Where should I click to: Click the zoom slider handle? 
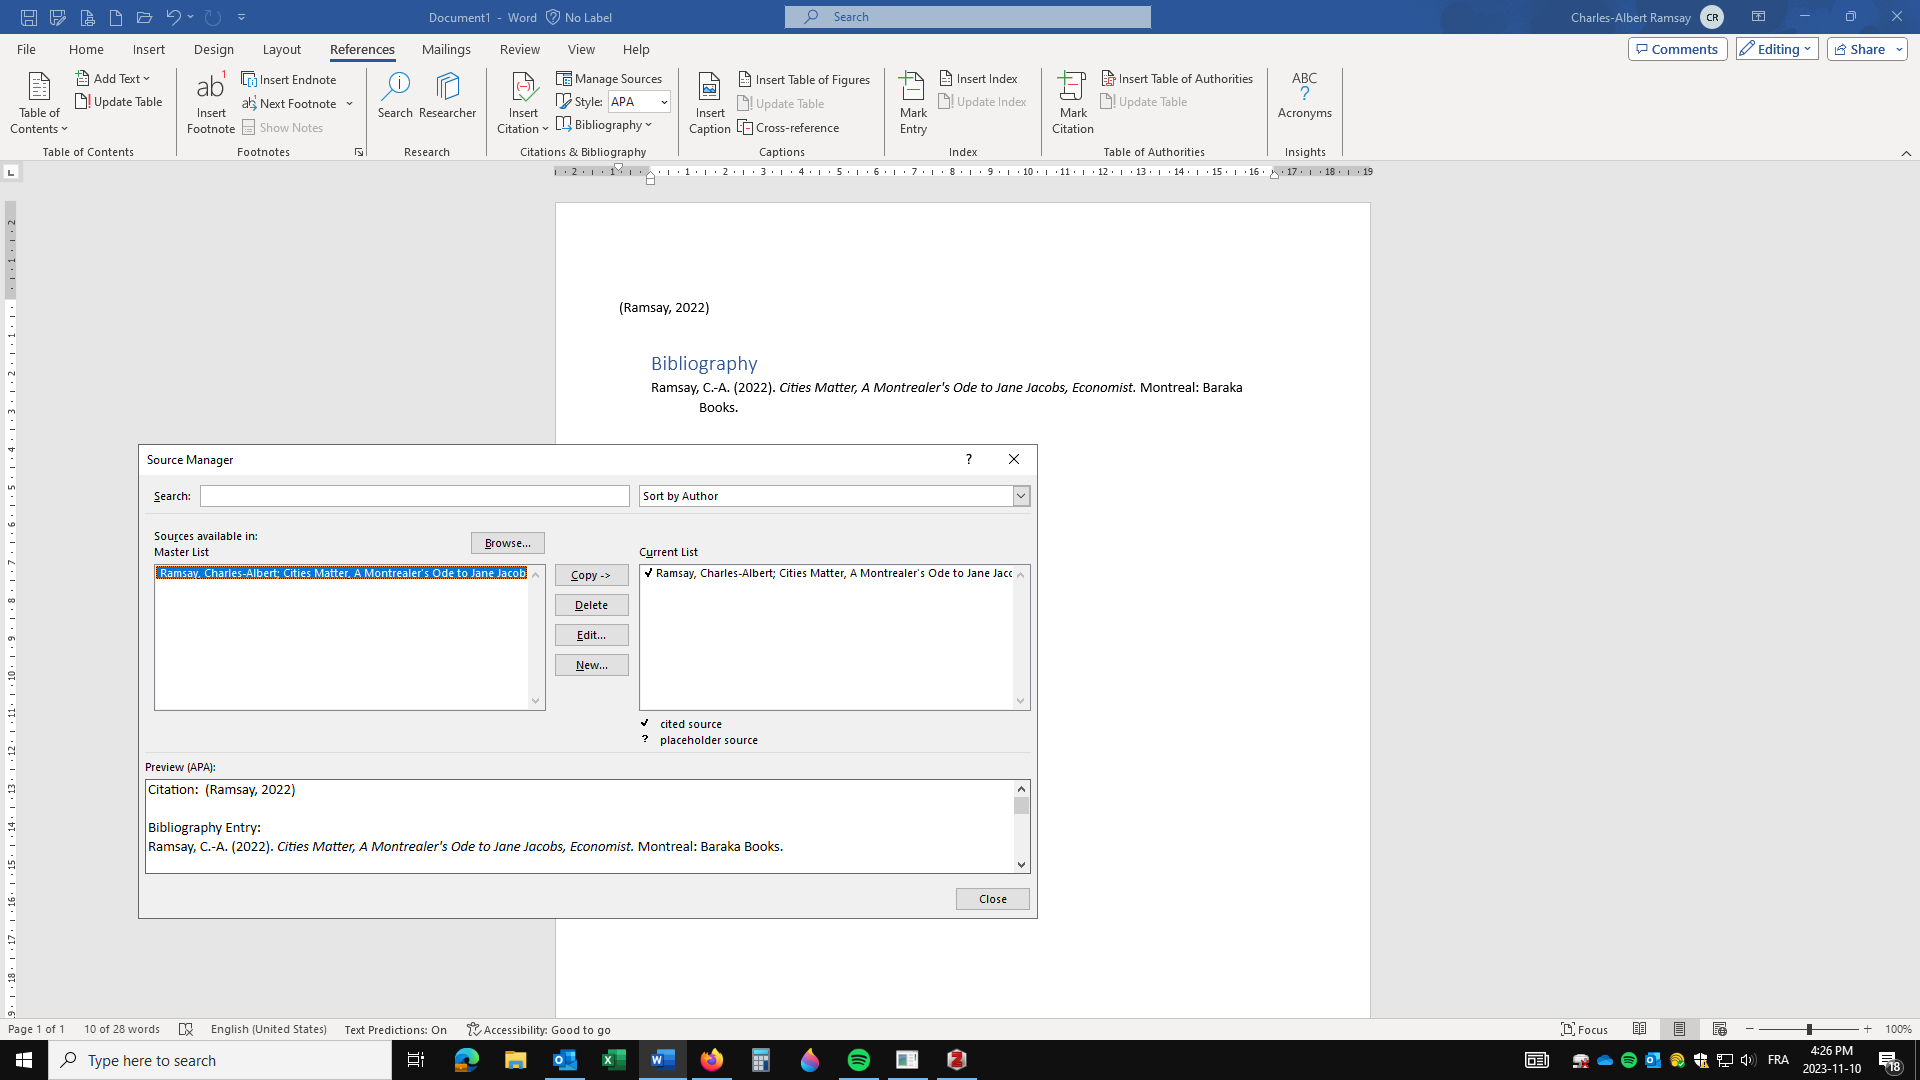click(x=1809, y=1029)
